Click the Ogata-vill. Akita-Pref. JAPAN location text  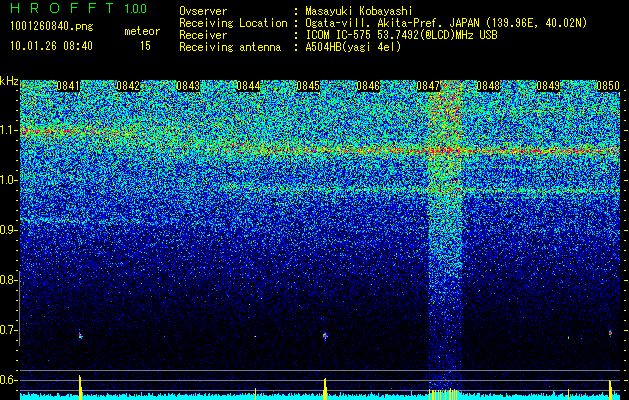(x=446, y=23)
